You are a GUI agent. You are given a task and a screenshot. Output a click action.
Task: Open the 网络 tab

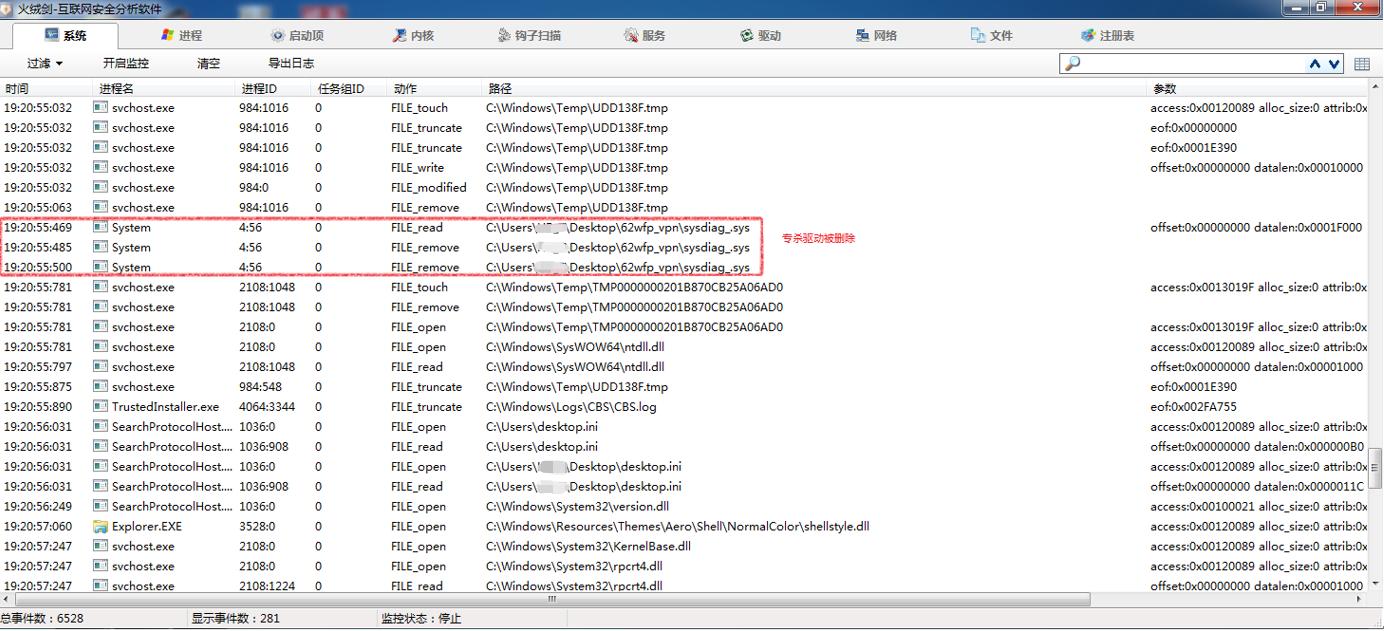tap(876, 35)
